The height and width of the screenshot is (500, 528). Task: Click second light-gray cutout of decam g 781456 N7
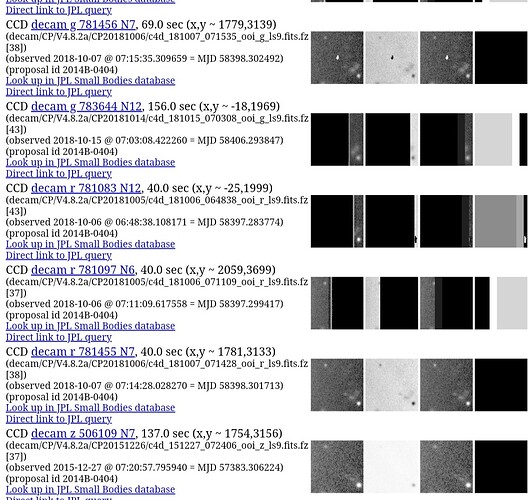[x=392, y=58]
